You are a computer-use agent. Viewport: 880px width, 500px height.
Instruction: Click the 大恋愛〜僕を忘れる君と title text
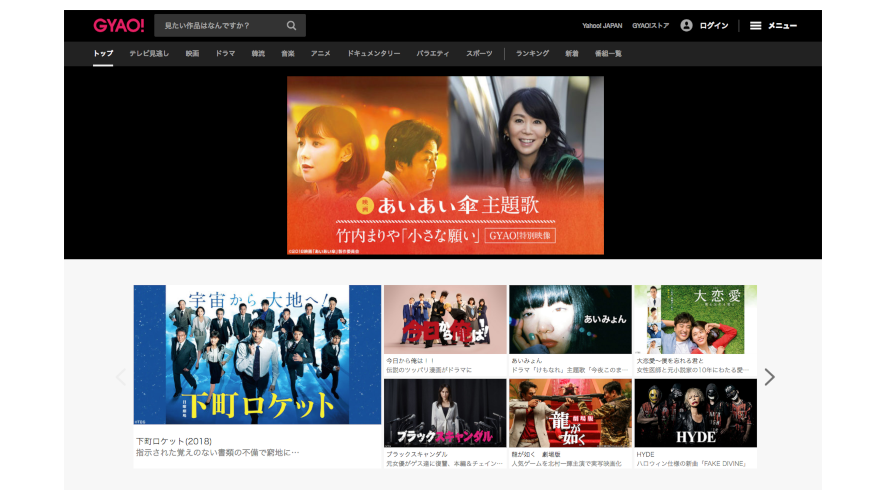(670, 361)
